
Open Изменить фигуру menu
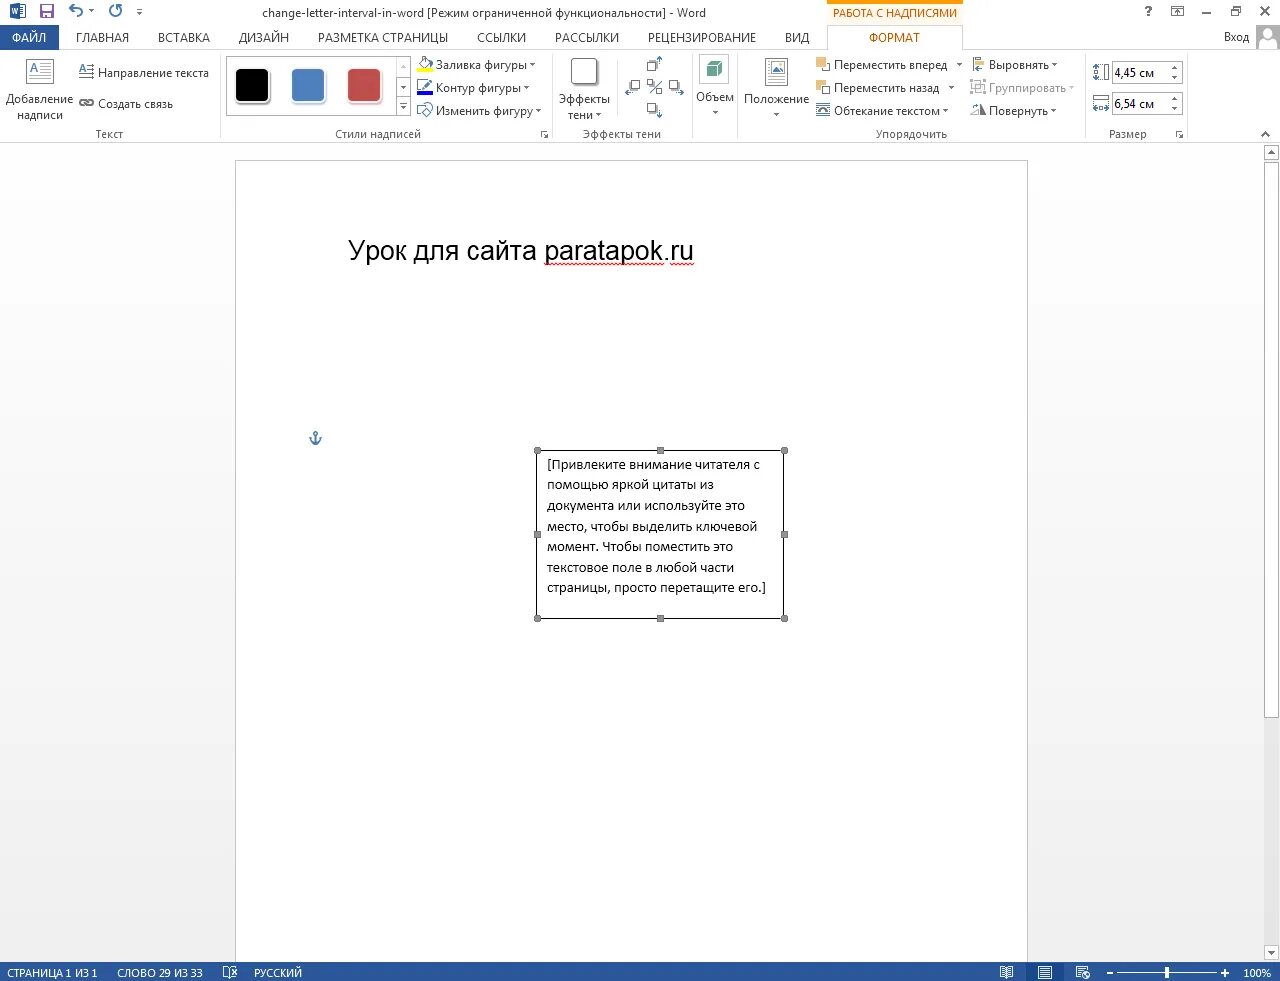click(479, 110)
